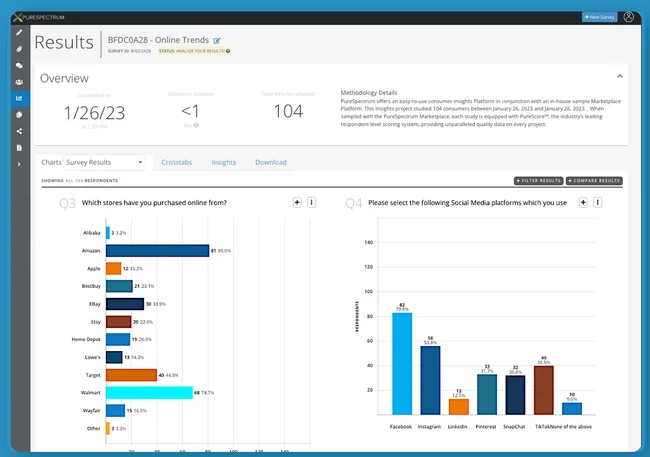Click the share icon in sidebar
Image resolution: width=650 pixels, height=457 pixels.
coord(19,131)
